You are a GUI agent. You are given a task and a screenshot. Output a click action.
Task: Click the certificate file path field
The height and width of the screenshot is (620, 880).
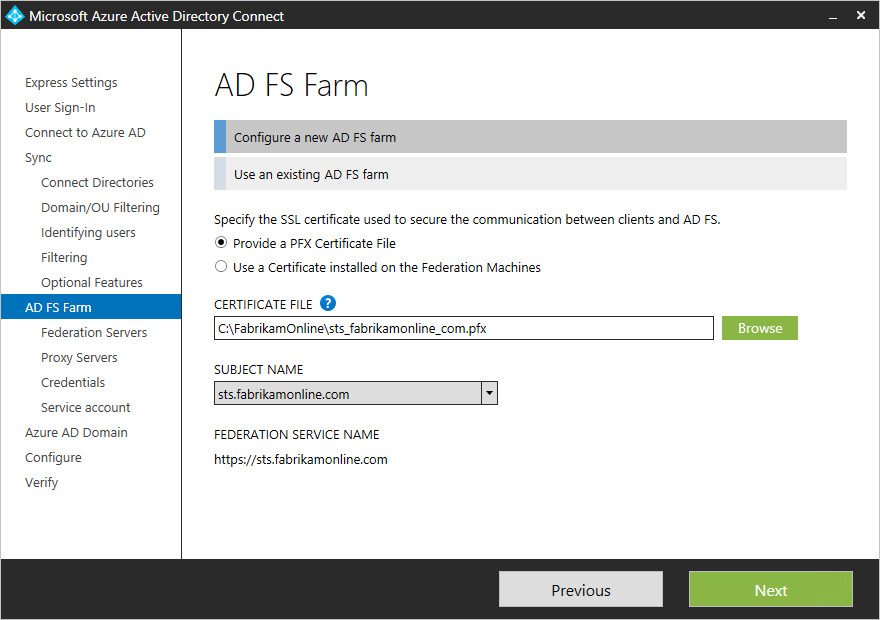[463, 328]
